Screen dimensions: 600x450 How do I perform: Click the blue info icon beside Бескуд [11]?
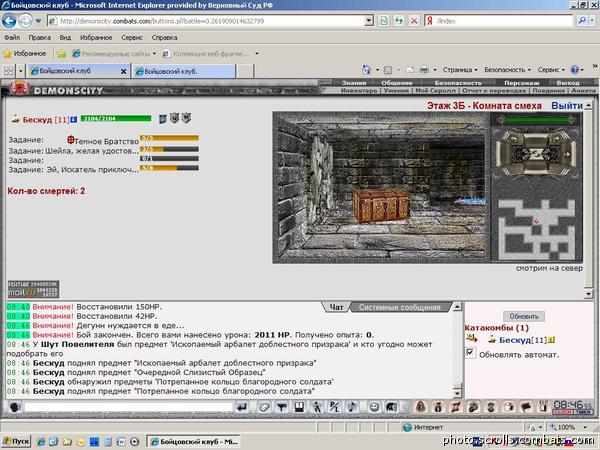(x=73, y=120)
